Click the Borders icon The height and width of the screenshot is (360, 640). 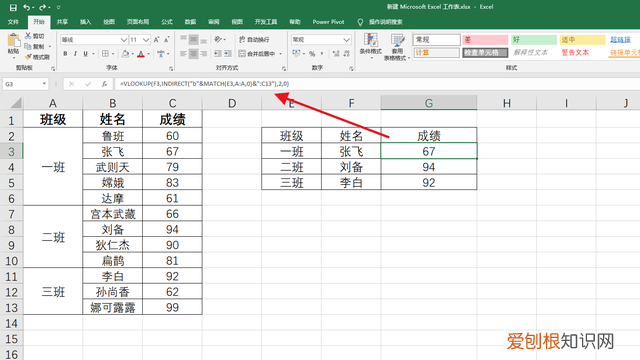(105, 53)
